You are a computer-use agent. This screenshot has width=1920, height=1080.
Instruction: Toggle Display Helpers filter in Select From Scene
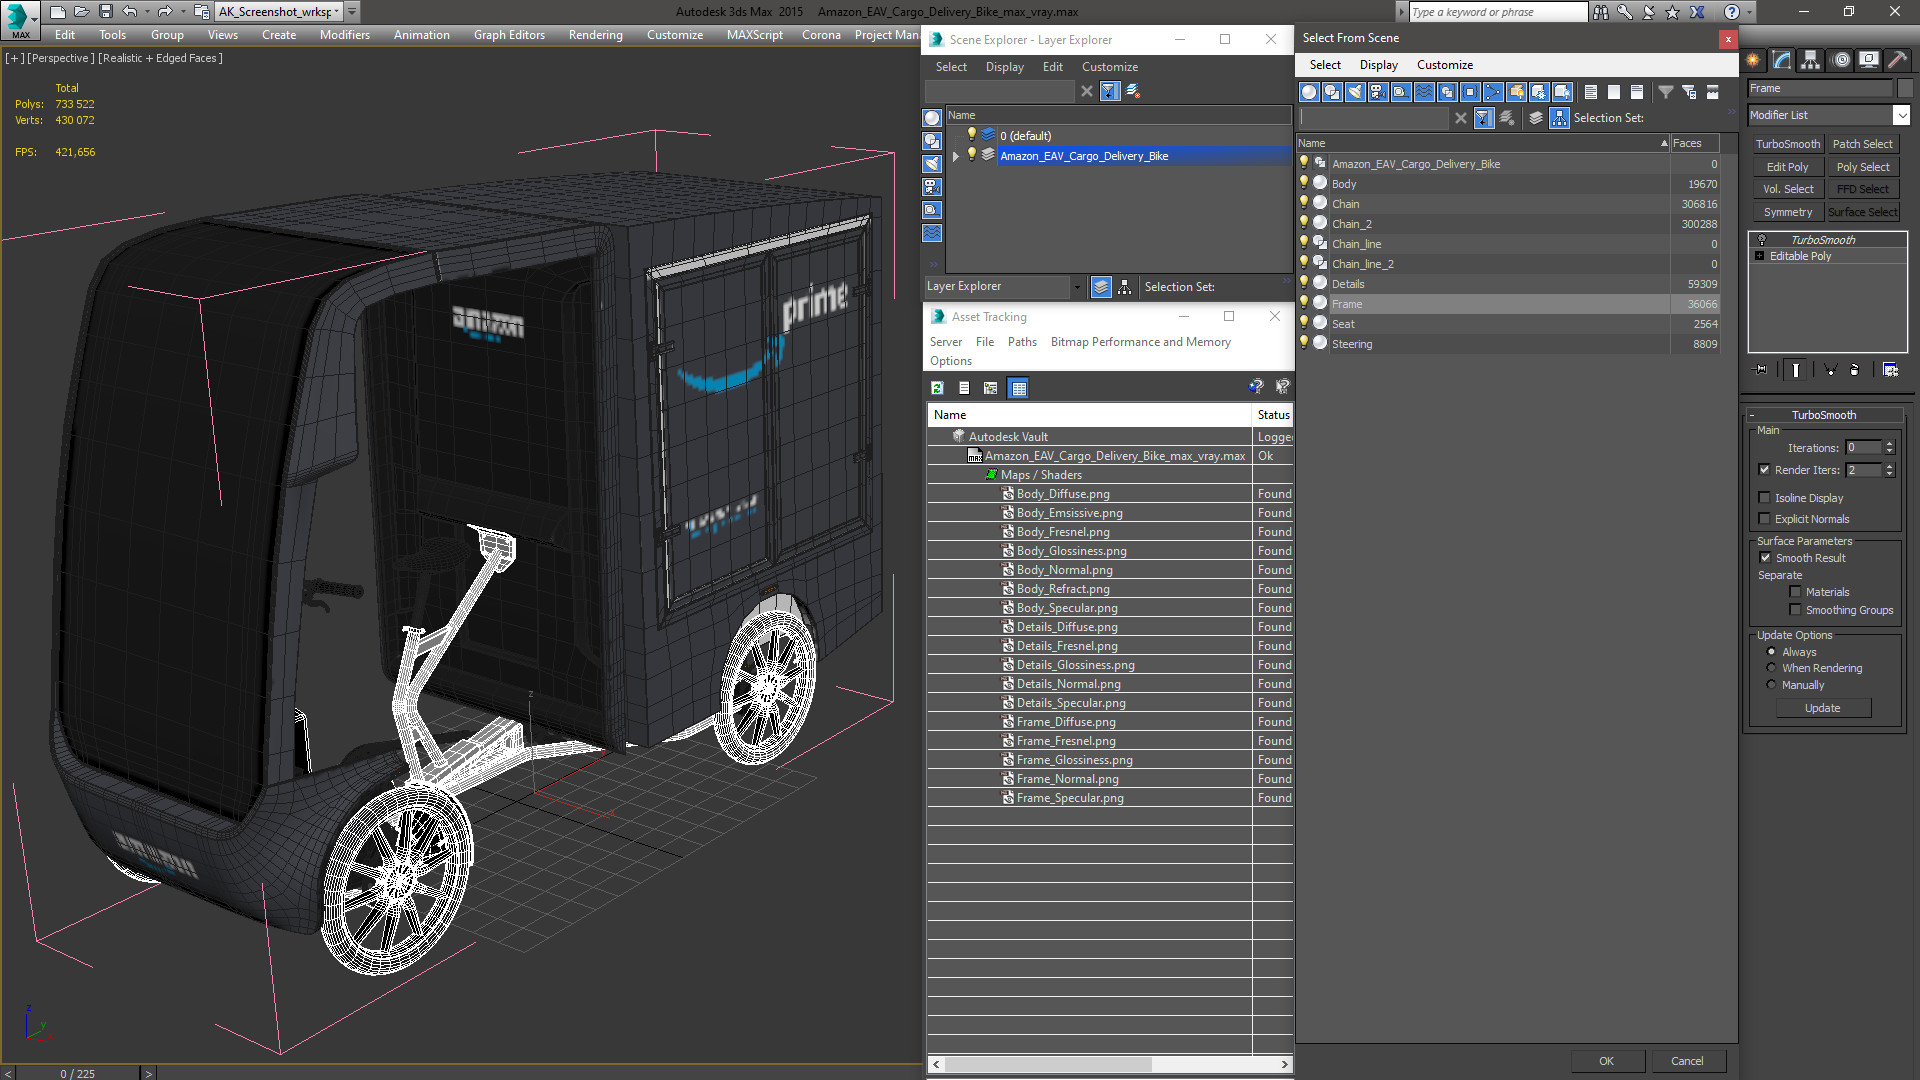(1401, 92)
